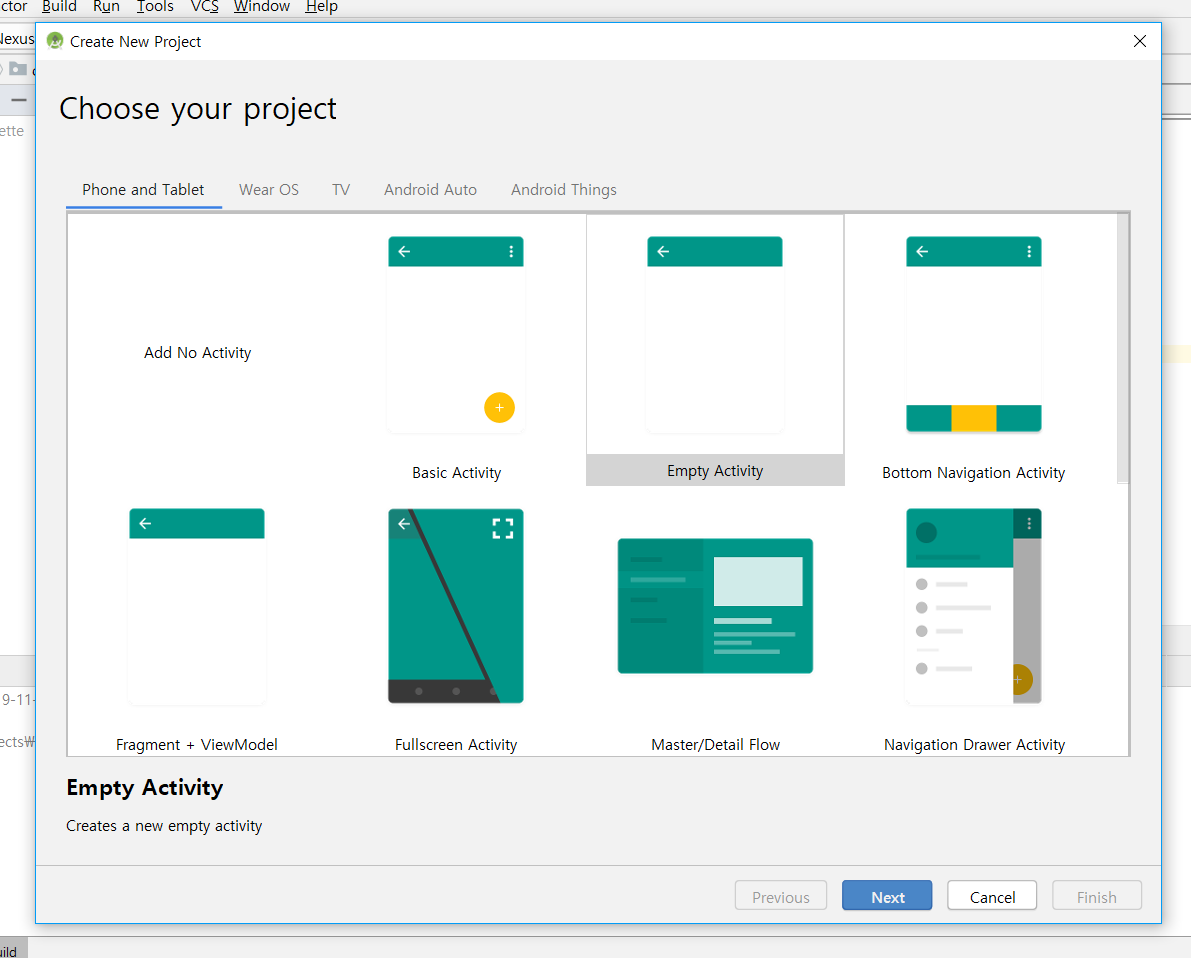Click the Android Studio icon in dialog title

(55, 41)
